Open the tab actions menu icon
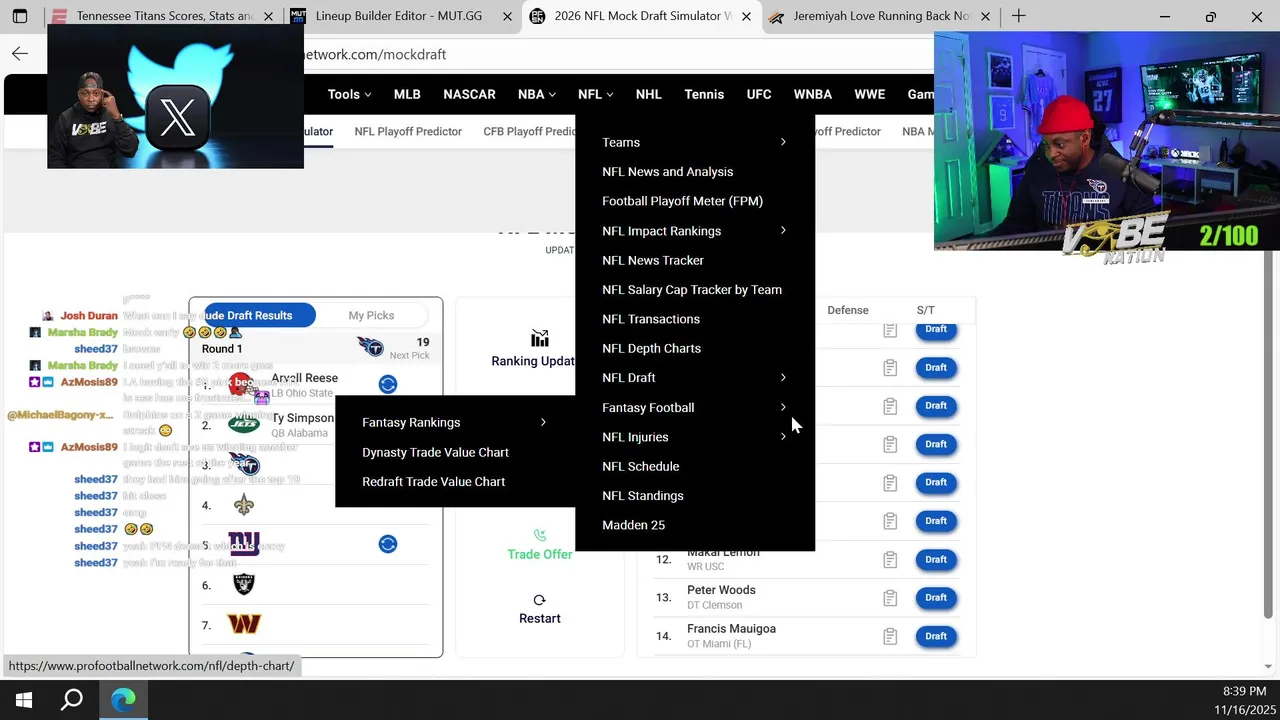 coord(20,16)
